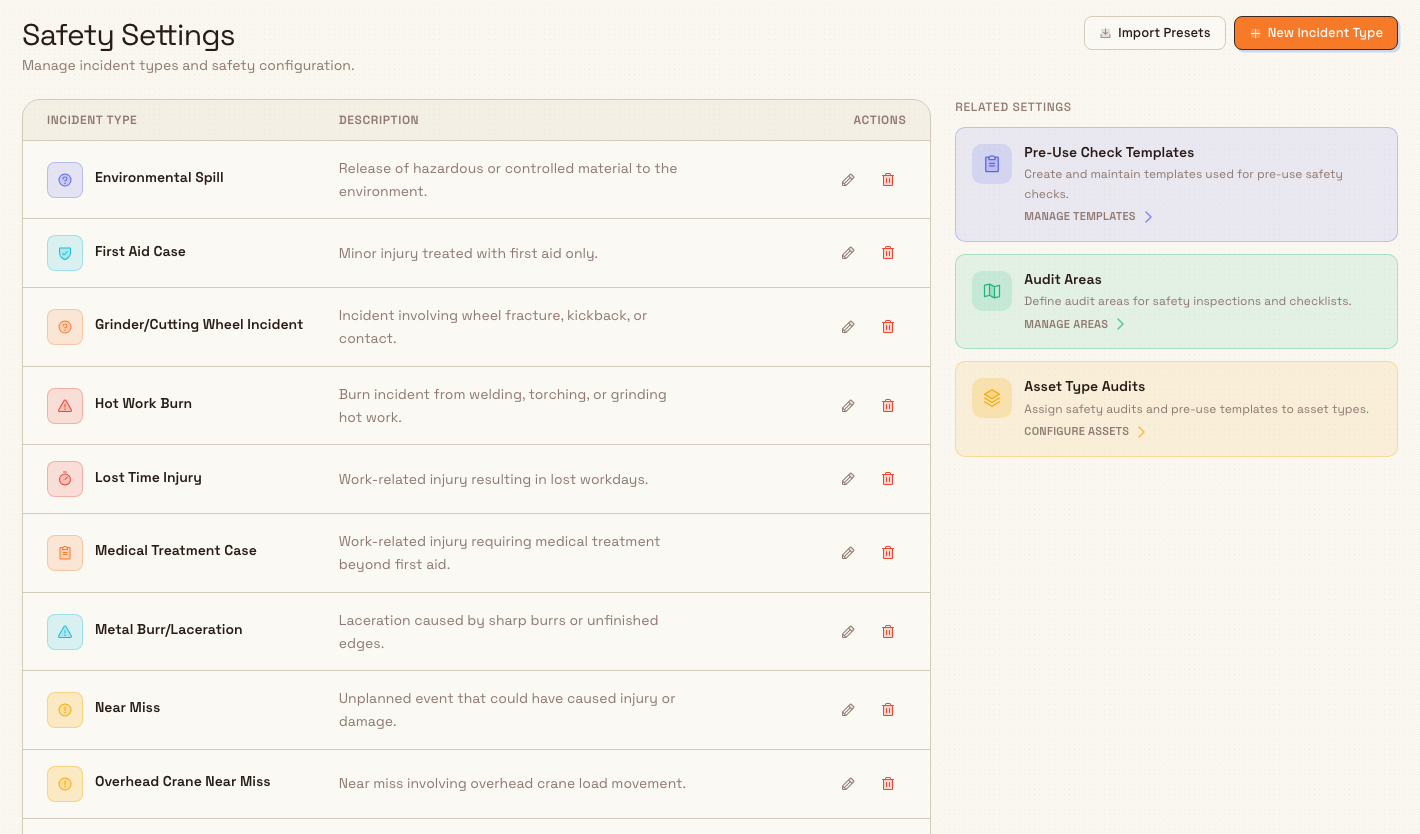
Task: Delete the Hot Work Burn incident type
Action: [x=888, y=406]
